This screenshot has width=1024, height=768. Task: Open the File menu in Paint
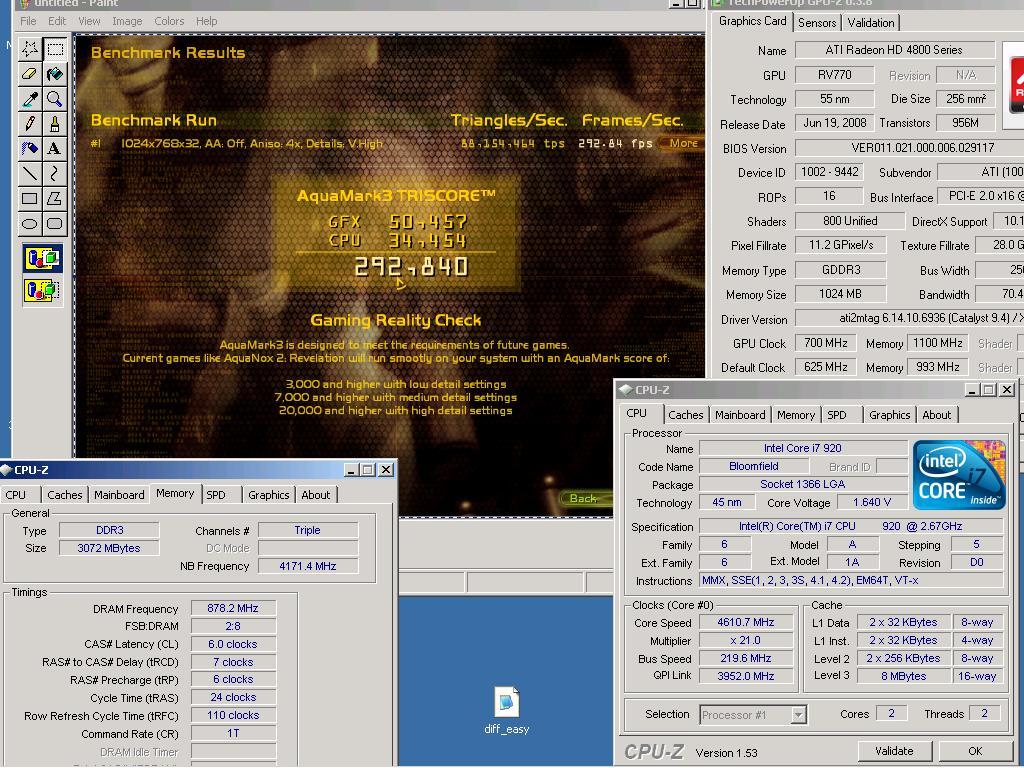point(28,21)
